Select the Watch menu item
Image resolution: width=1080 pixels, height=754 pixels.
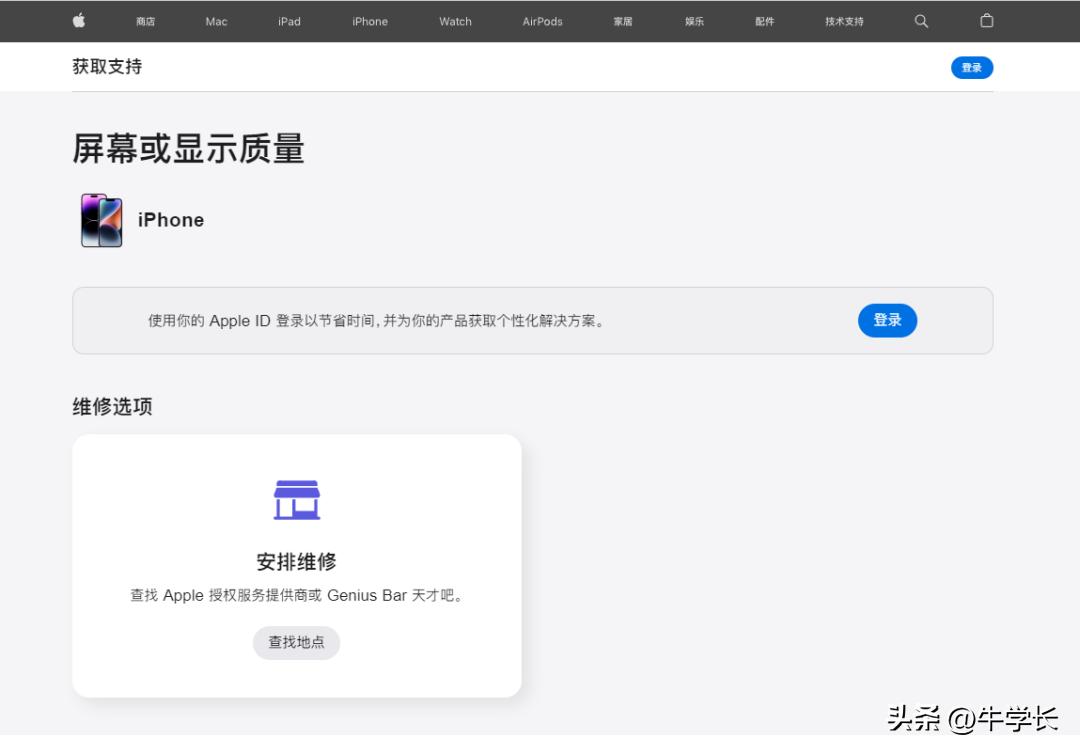tap(455, 20)
